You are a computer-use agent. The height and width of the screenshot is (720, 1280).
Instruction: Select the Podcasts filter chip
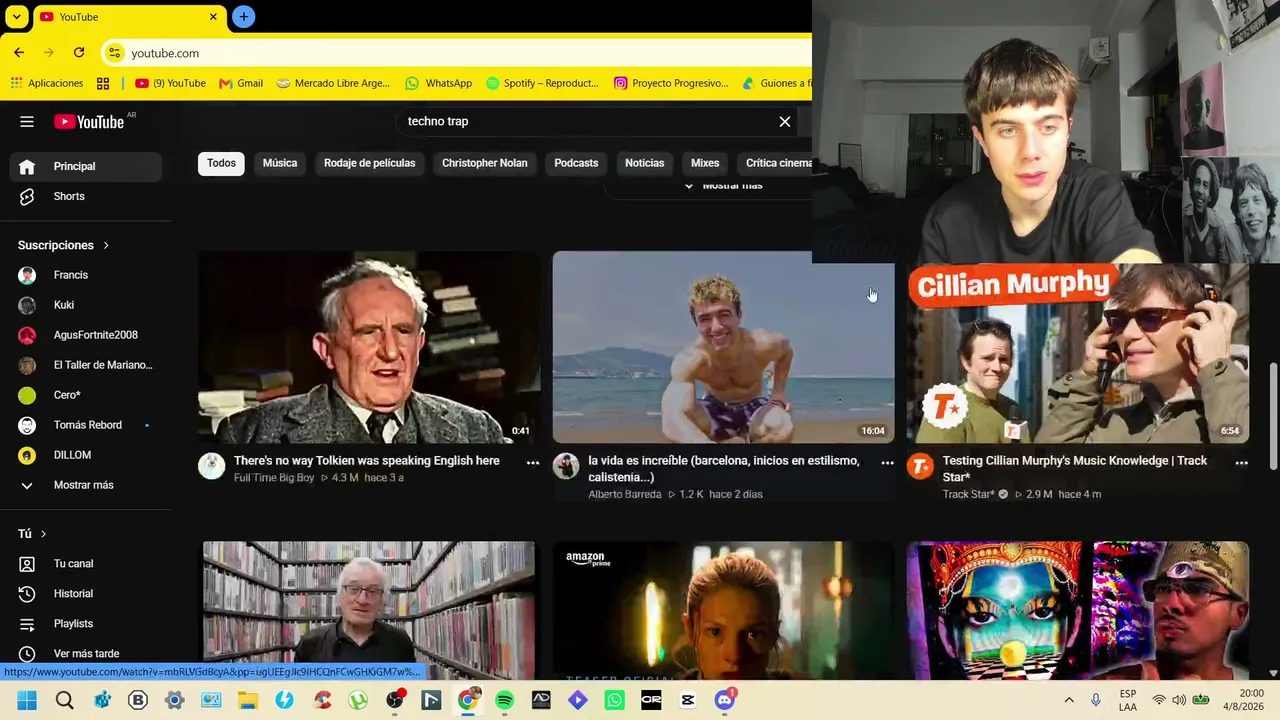[576, 163]
